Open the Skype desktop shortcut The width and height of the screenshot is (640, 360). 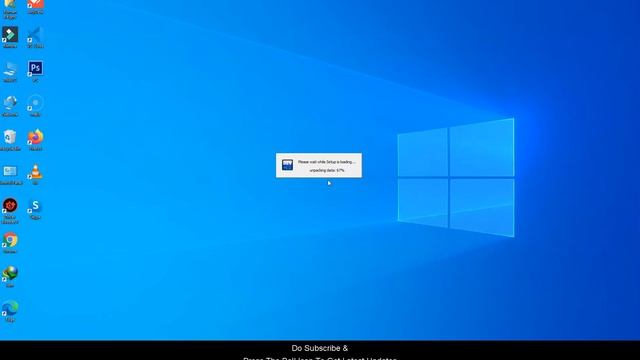pyautogui.click(x=35, y=206)
